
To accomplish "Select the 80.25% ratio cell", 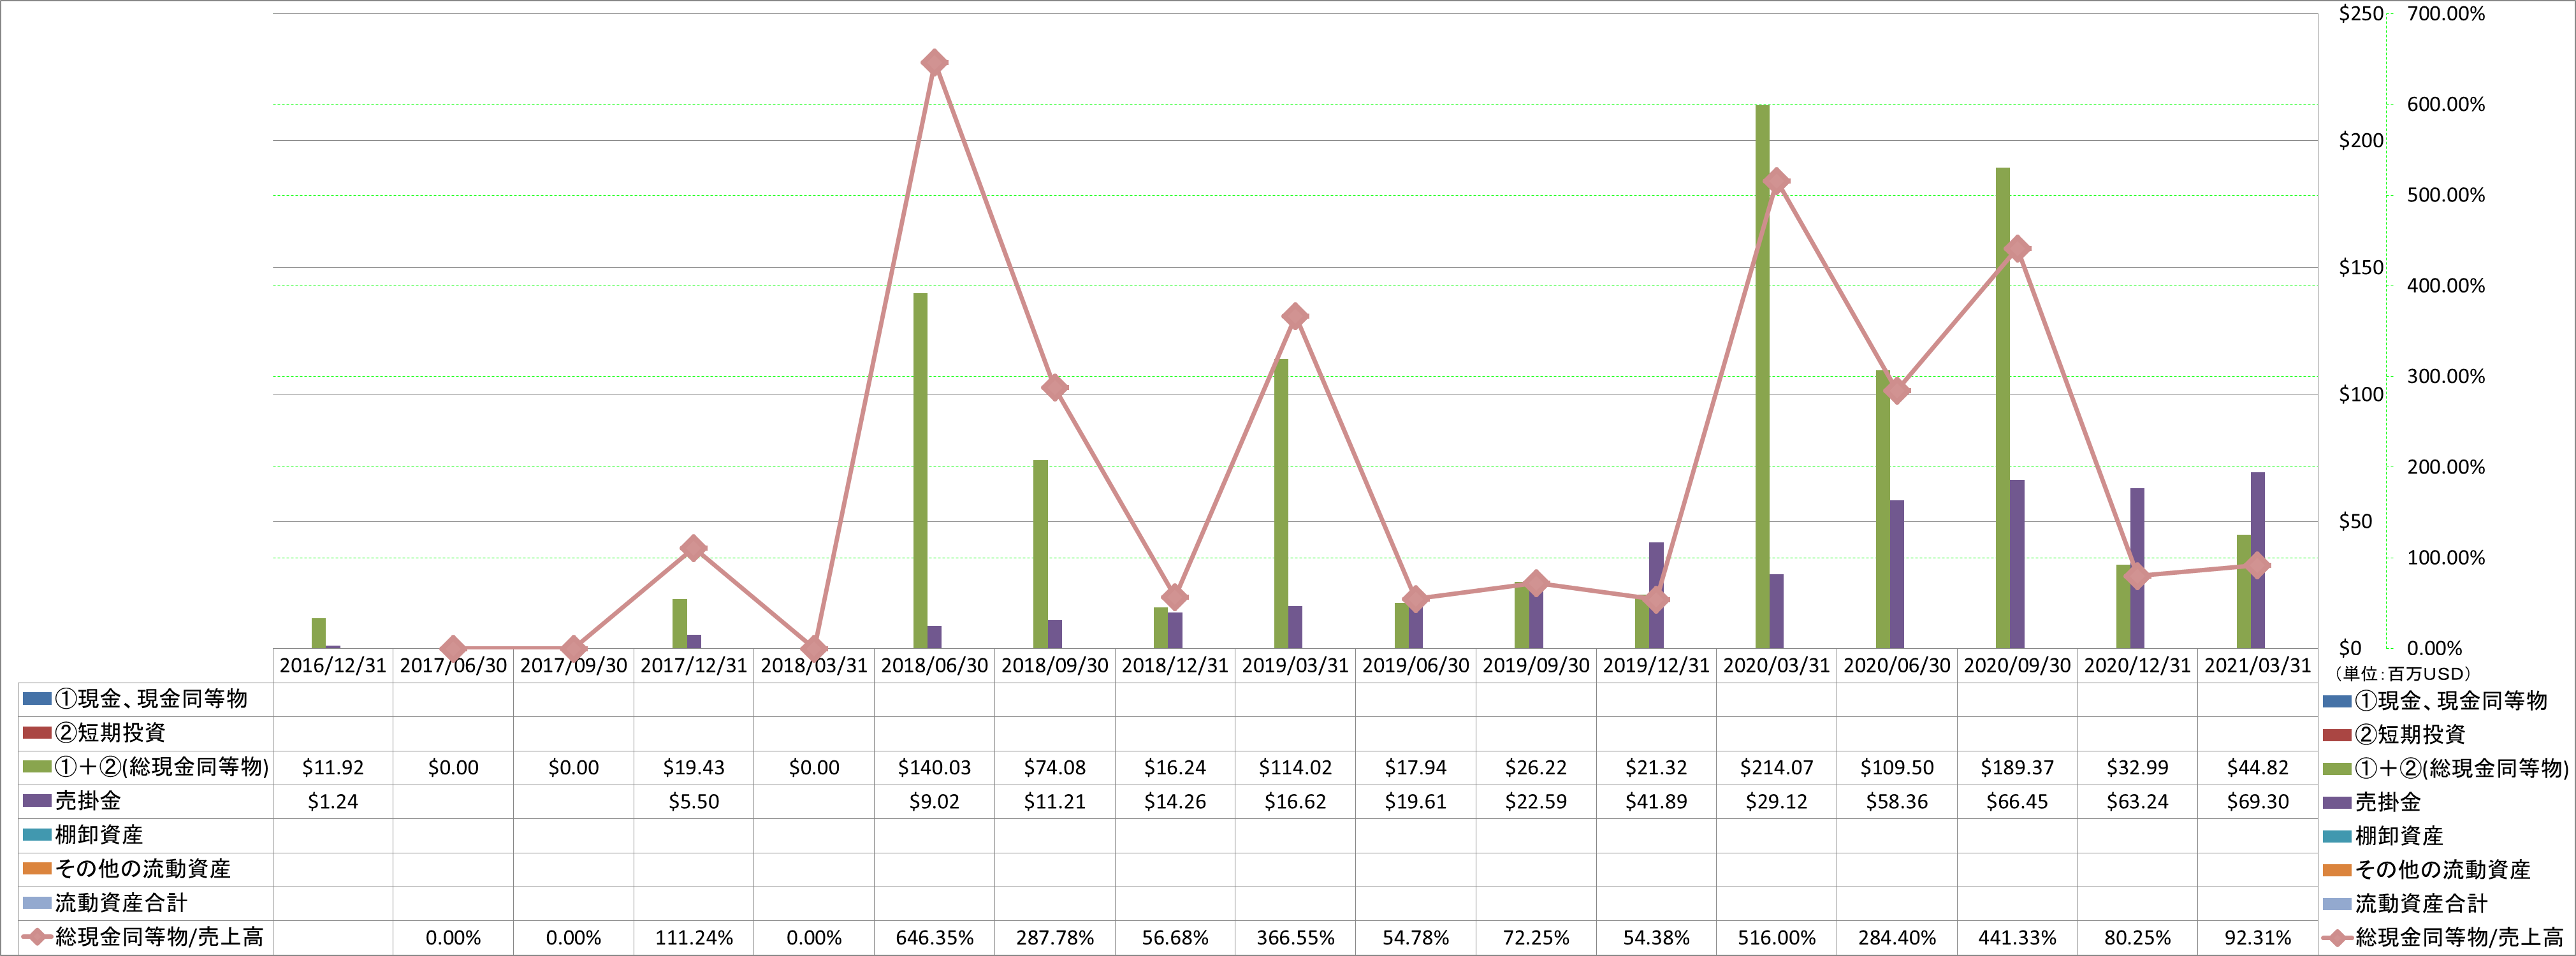I will click(x=2138, y=938).
